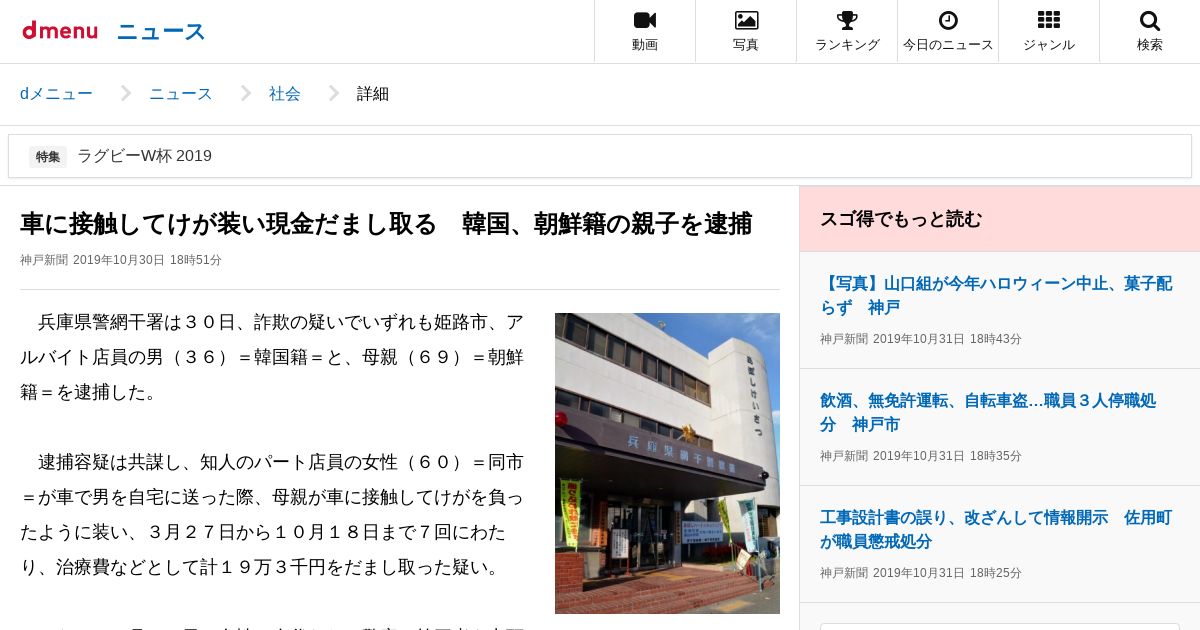Click the ニュース header title

(161, 31)
